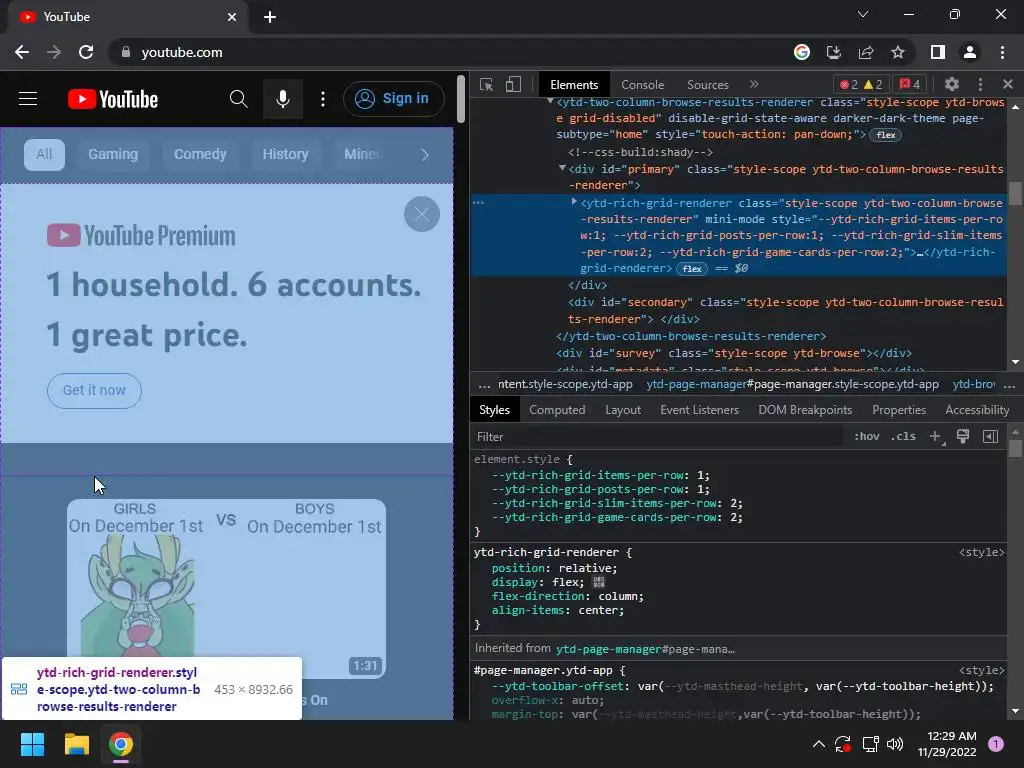Toggle :hov element state panel

(867, 437)
